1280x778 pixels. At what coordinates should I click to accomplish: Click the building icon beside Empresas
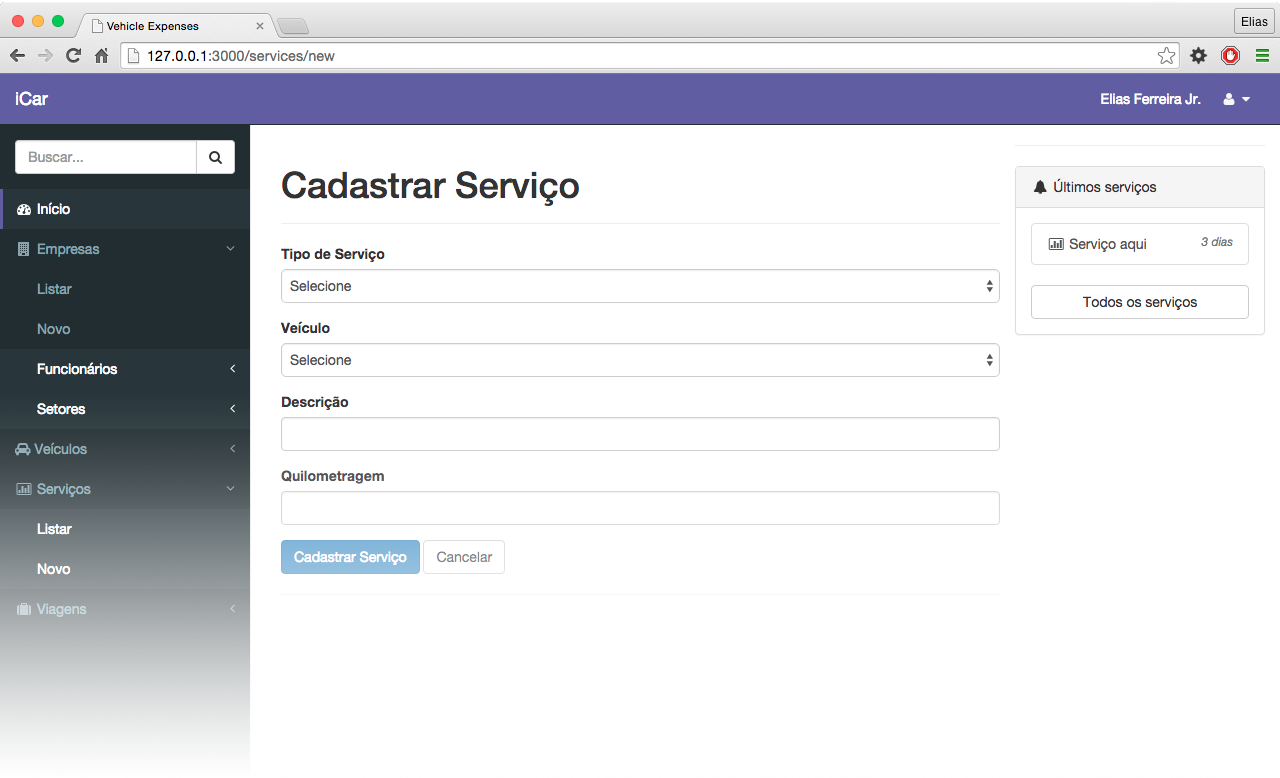(x=24, y=249)
